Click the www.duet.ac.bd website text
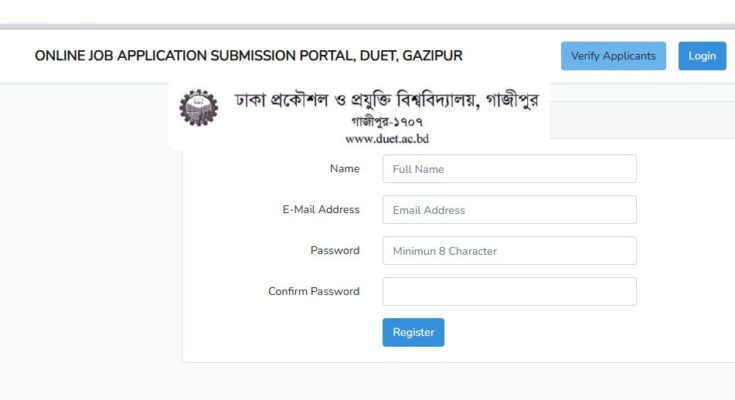This screenshot has width=735, height=400. tap(387, 139)
